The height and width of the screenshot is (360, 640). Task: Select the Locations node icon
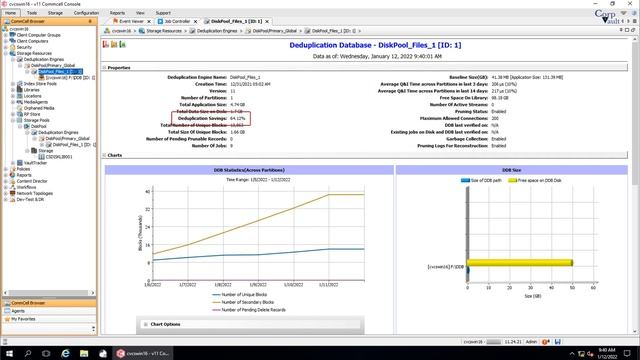click(x=20, y=96)
